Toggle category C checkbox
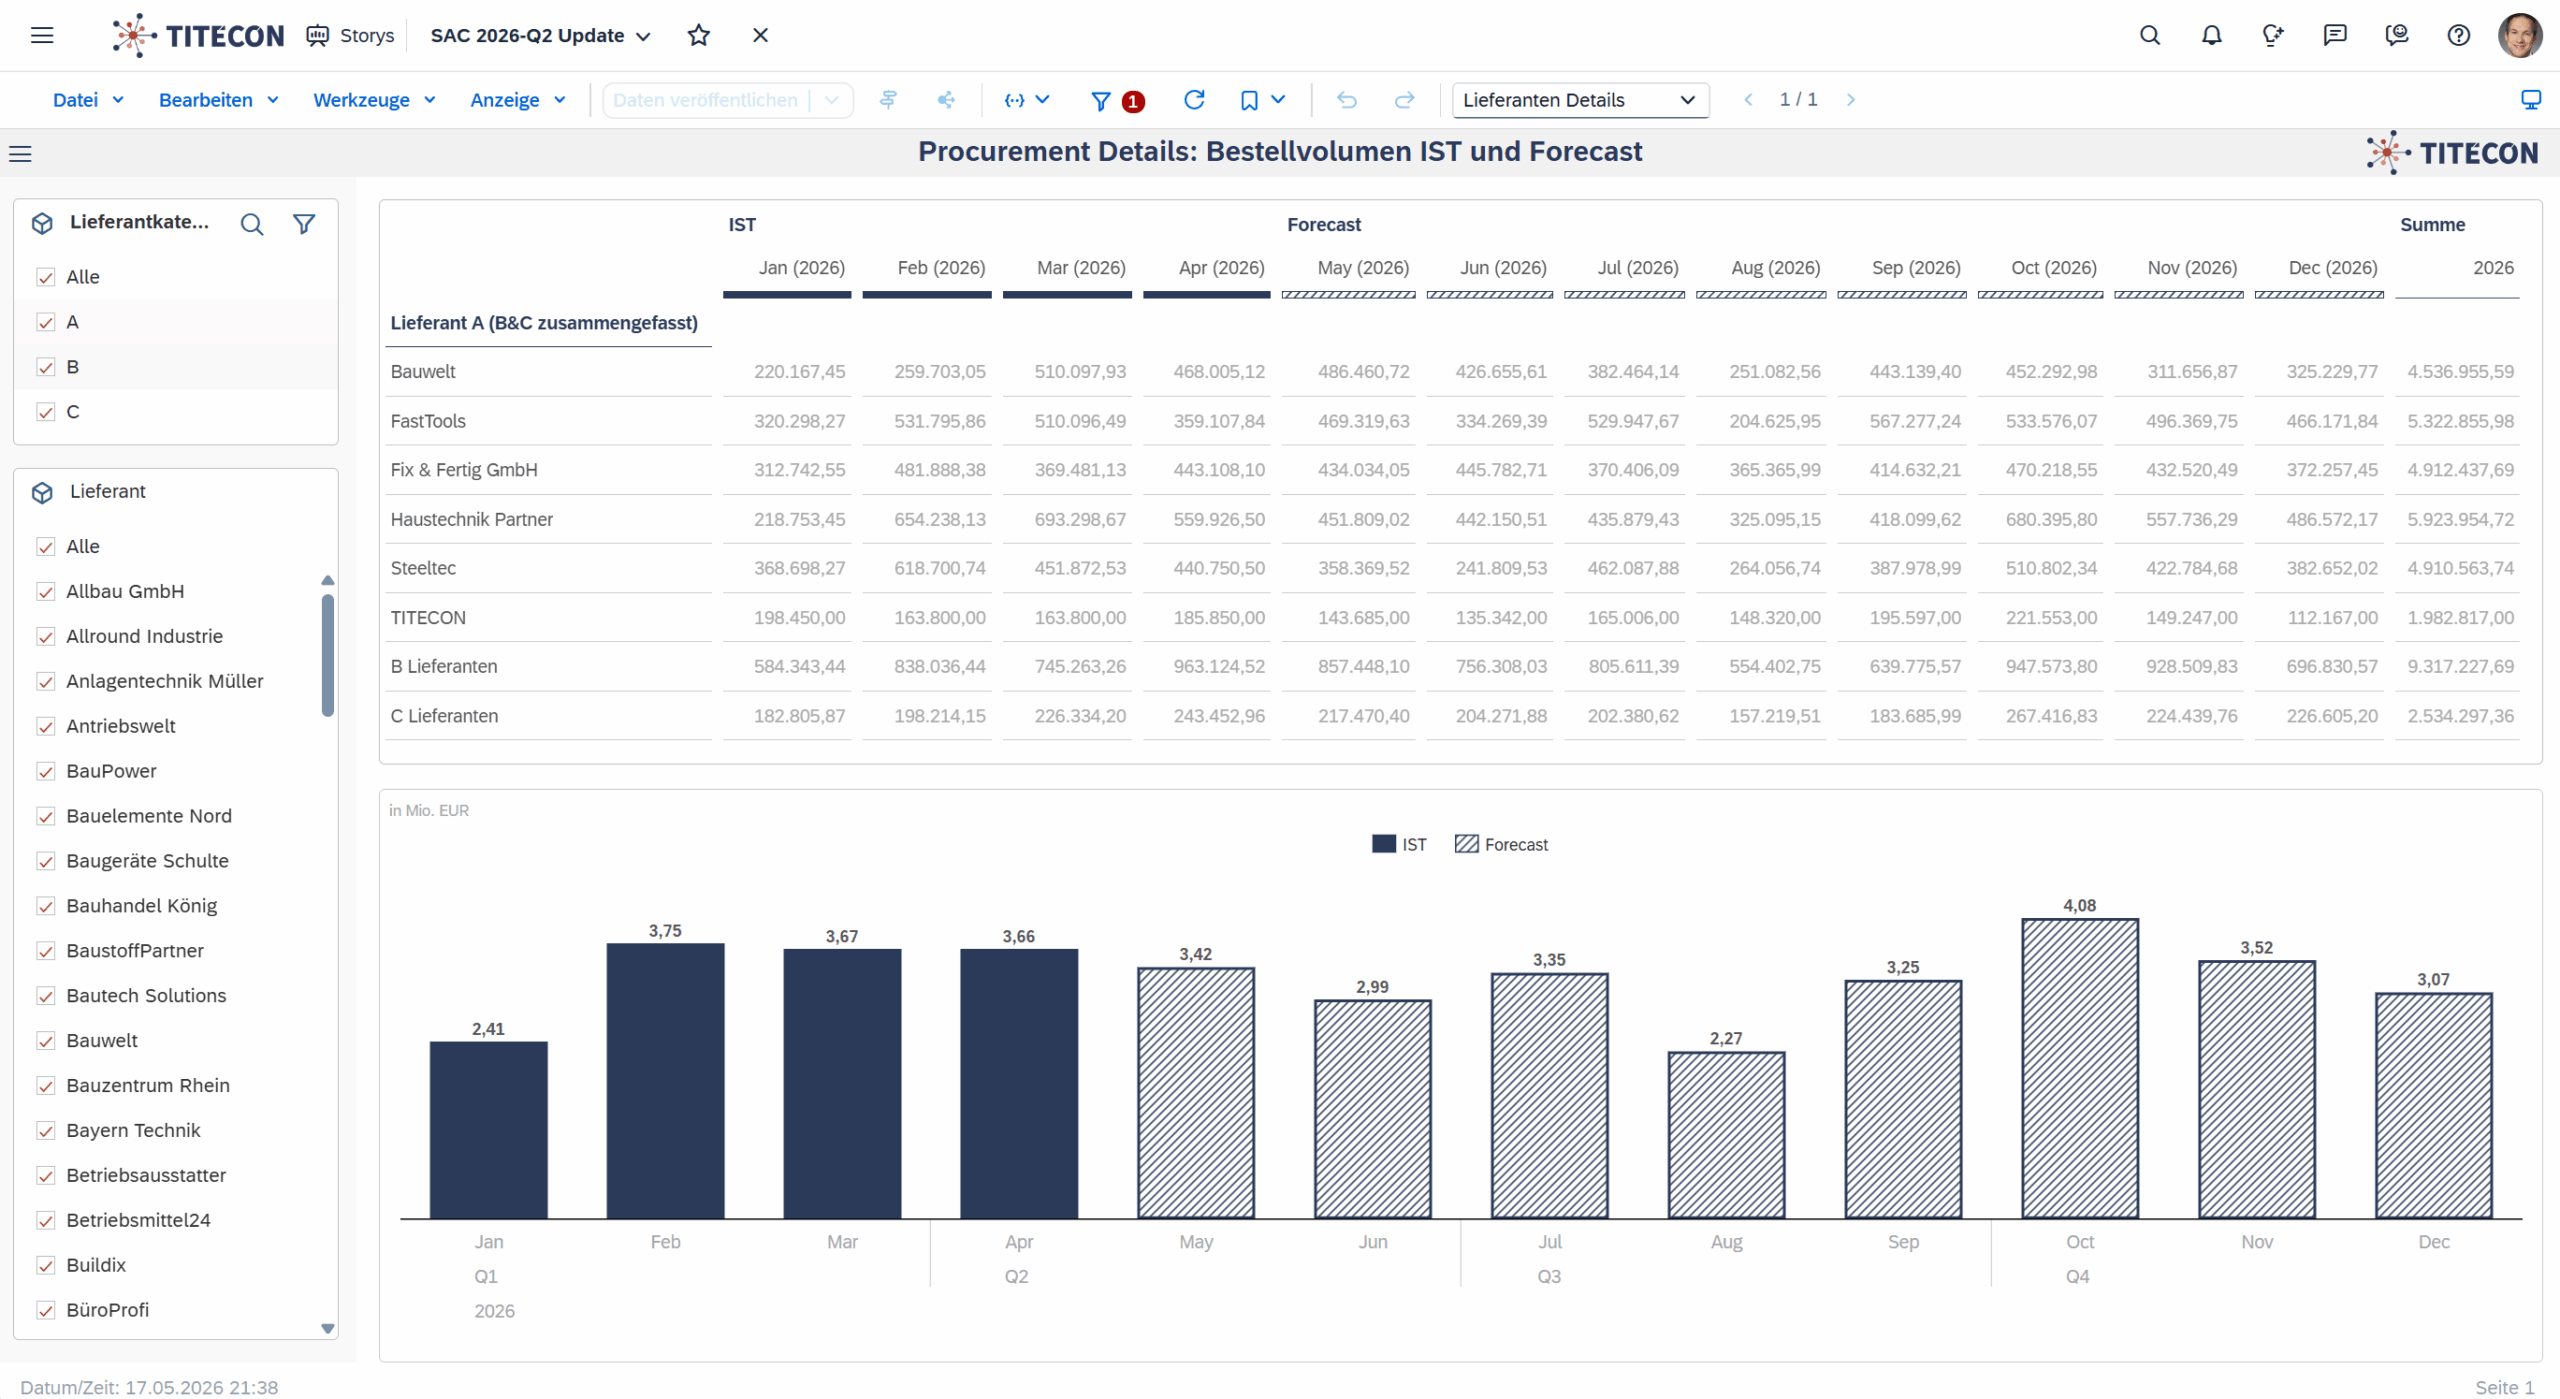 pyautogui.click(x=45, y=412)
